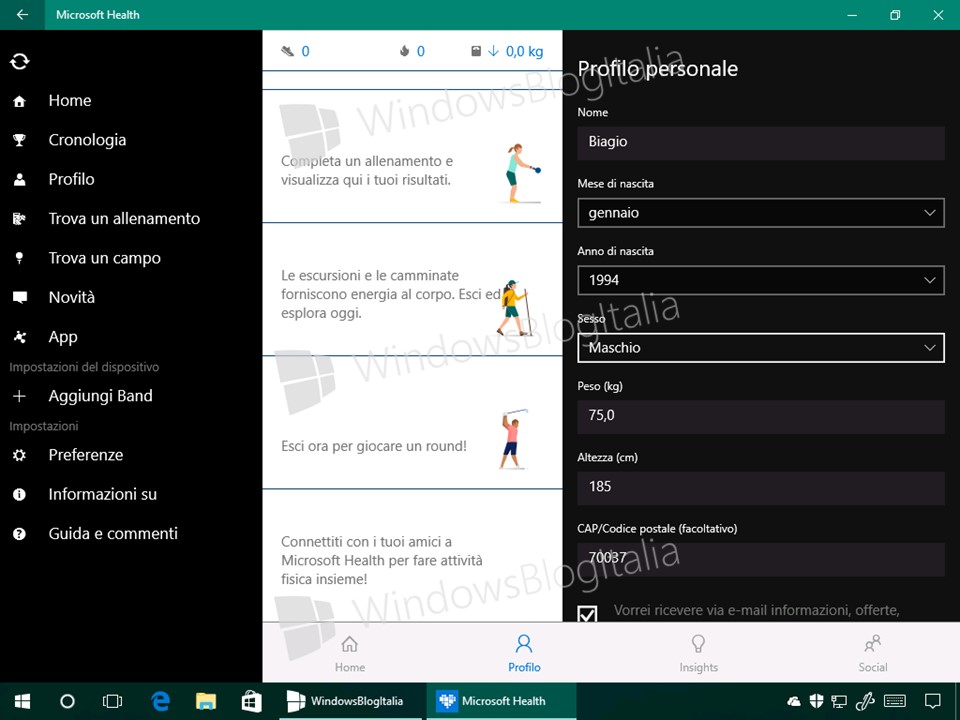The width and height of the screenshot is (960, 720).
Task: Open the Windows Store taskbar icon
Action: 251,701
